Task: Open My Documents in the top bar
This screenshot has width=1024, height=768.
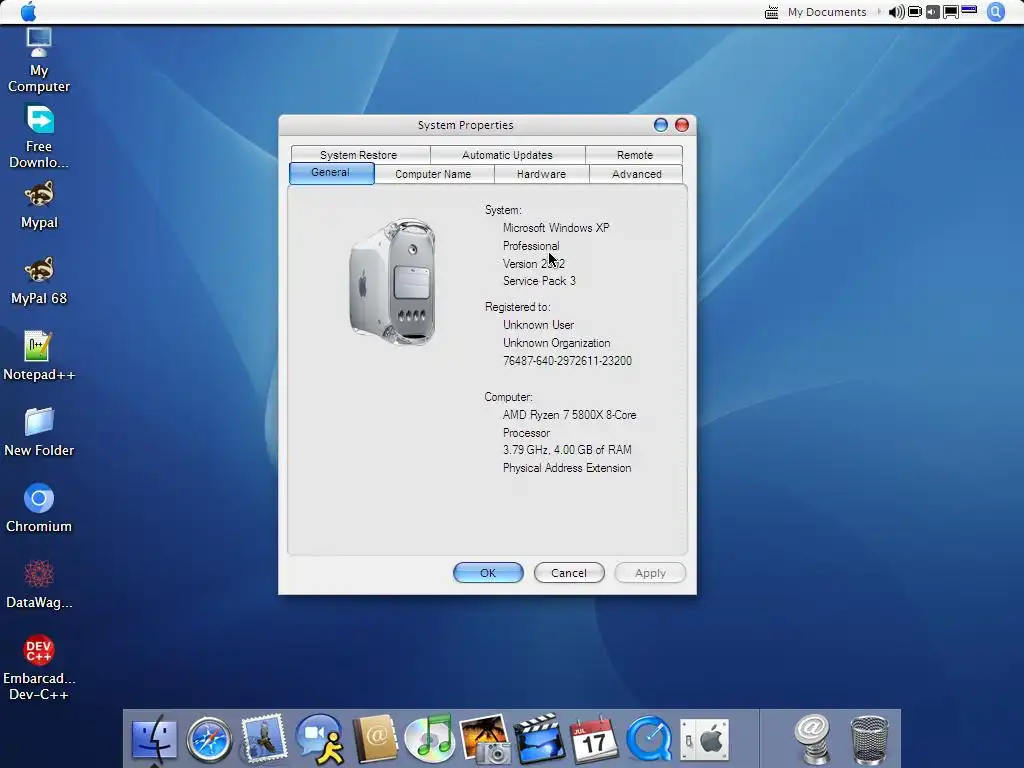Action: pyautogui.click(x=827, y=12)
